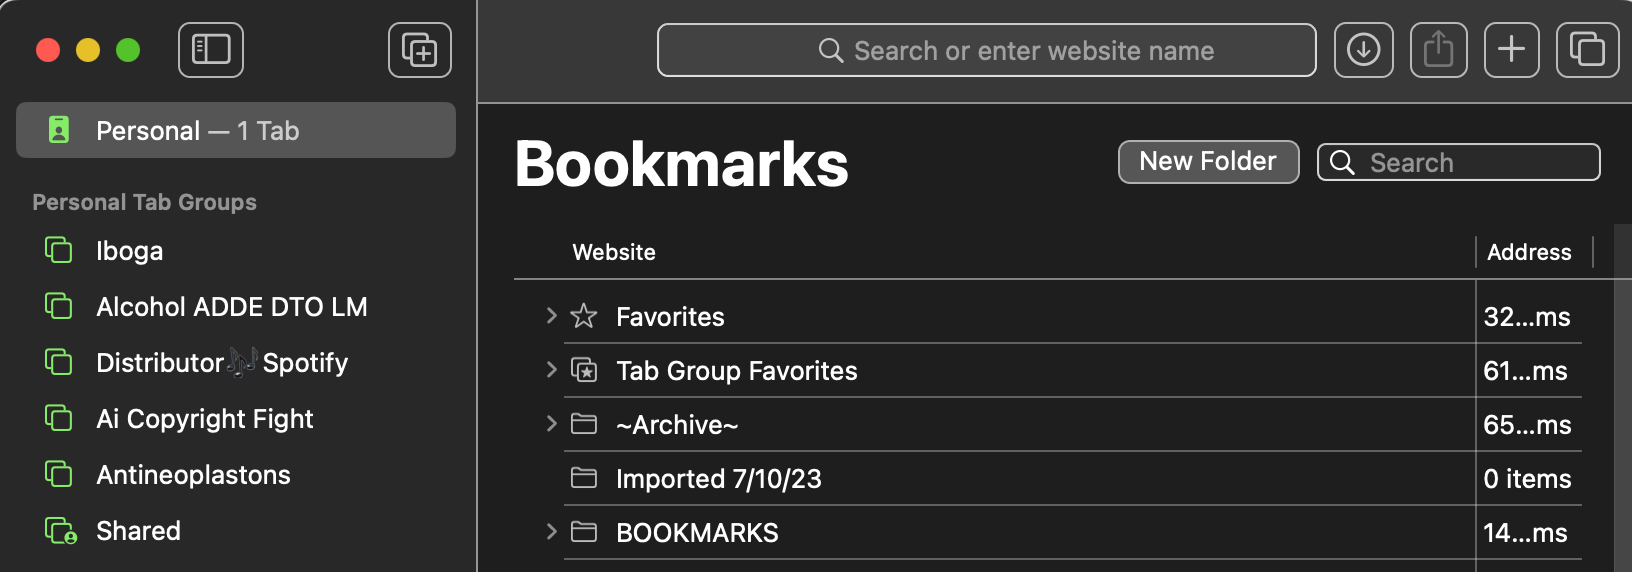
Task: Click the website address bar
Action: pyautogui.click(x=986, y=50)
